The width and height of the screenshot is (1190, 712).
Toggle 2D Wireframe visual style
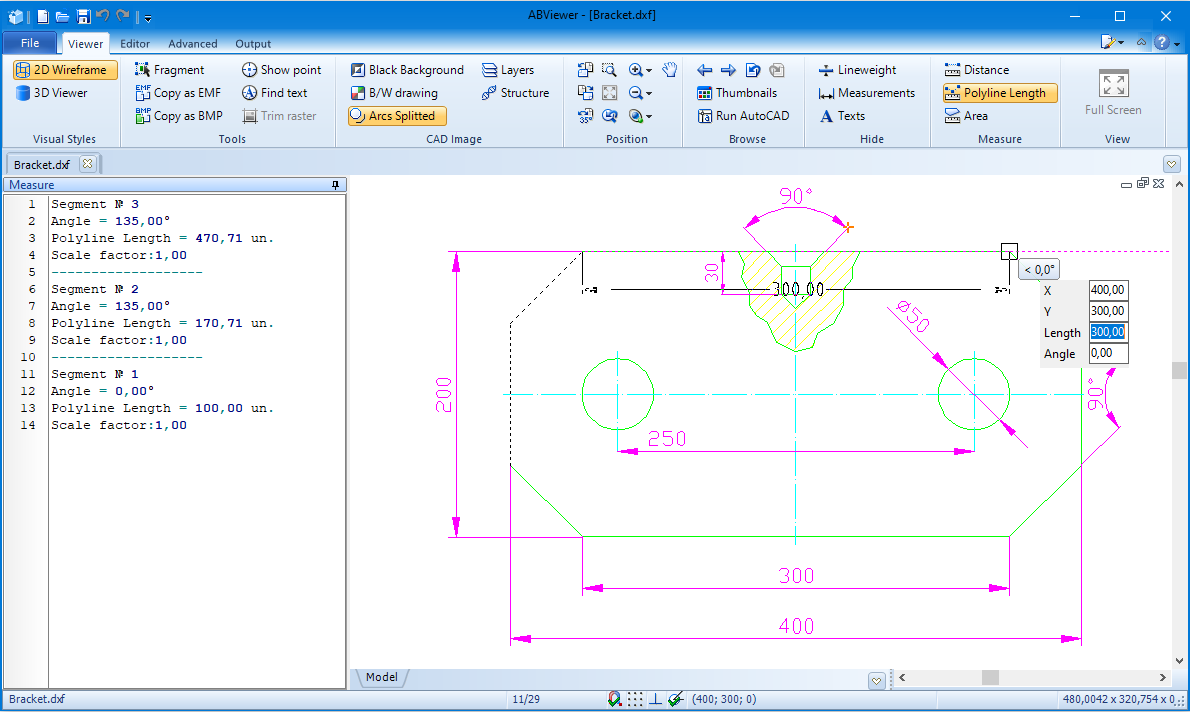65,70
